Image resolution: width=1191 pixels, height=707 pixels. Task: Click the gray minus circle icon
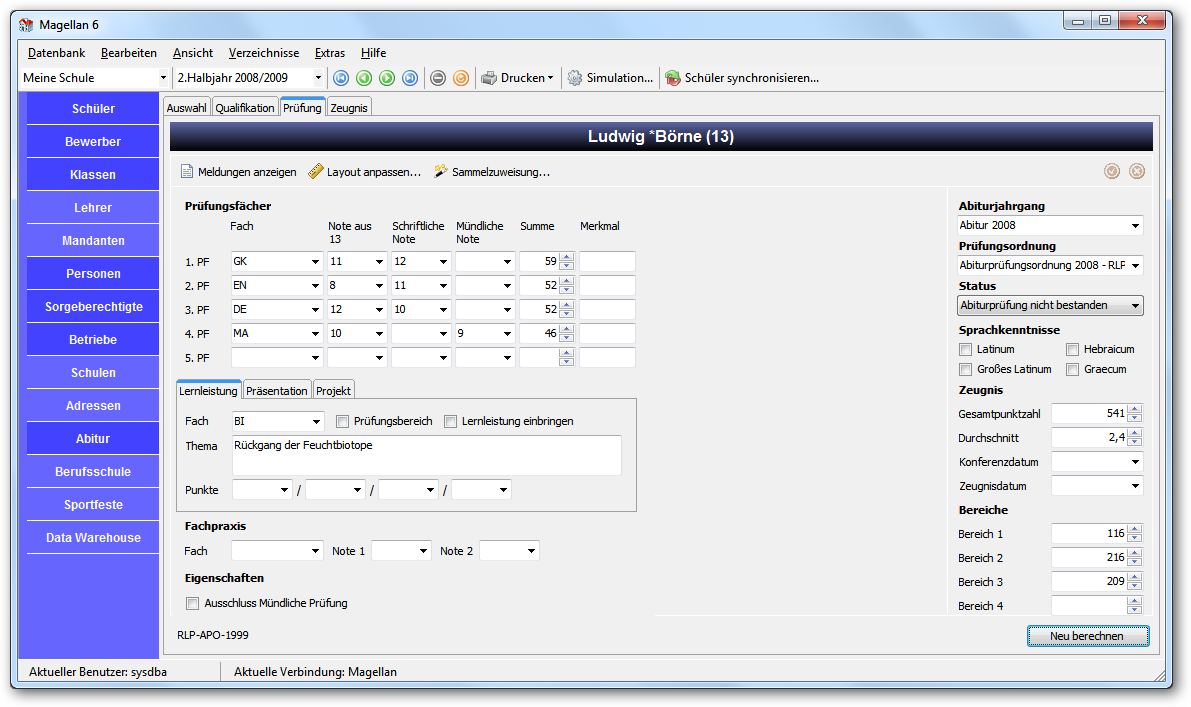[x=438, y=78]
